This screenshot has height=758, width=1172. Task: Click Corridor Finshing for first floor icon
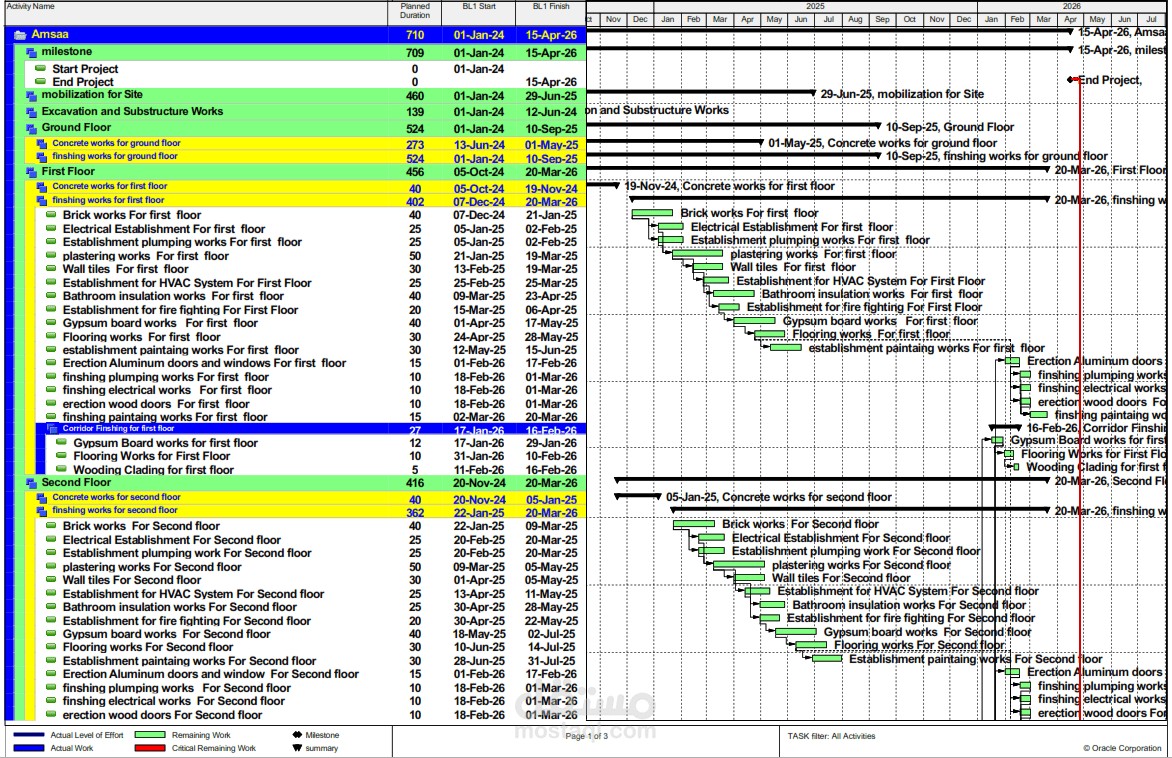(52, 429)
